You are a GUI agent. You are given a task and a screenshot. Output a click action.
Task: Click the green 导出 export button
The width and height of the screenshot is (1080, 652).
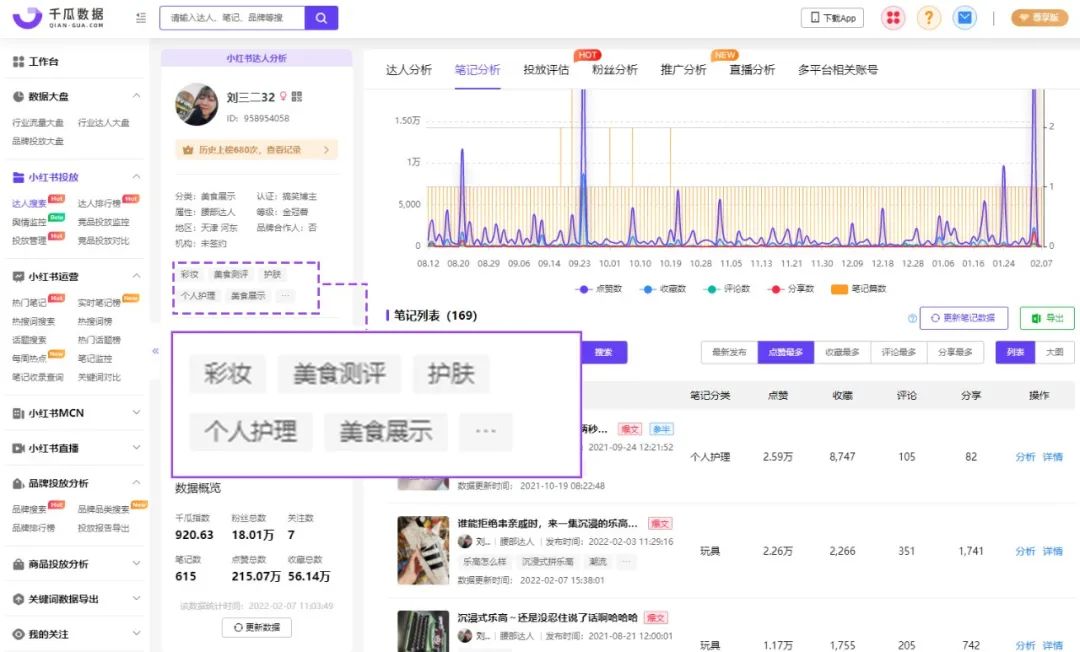(x=1047, y=318)
